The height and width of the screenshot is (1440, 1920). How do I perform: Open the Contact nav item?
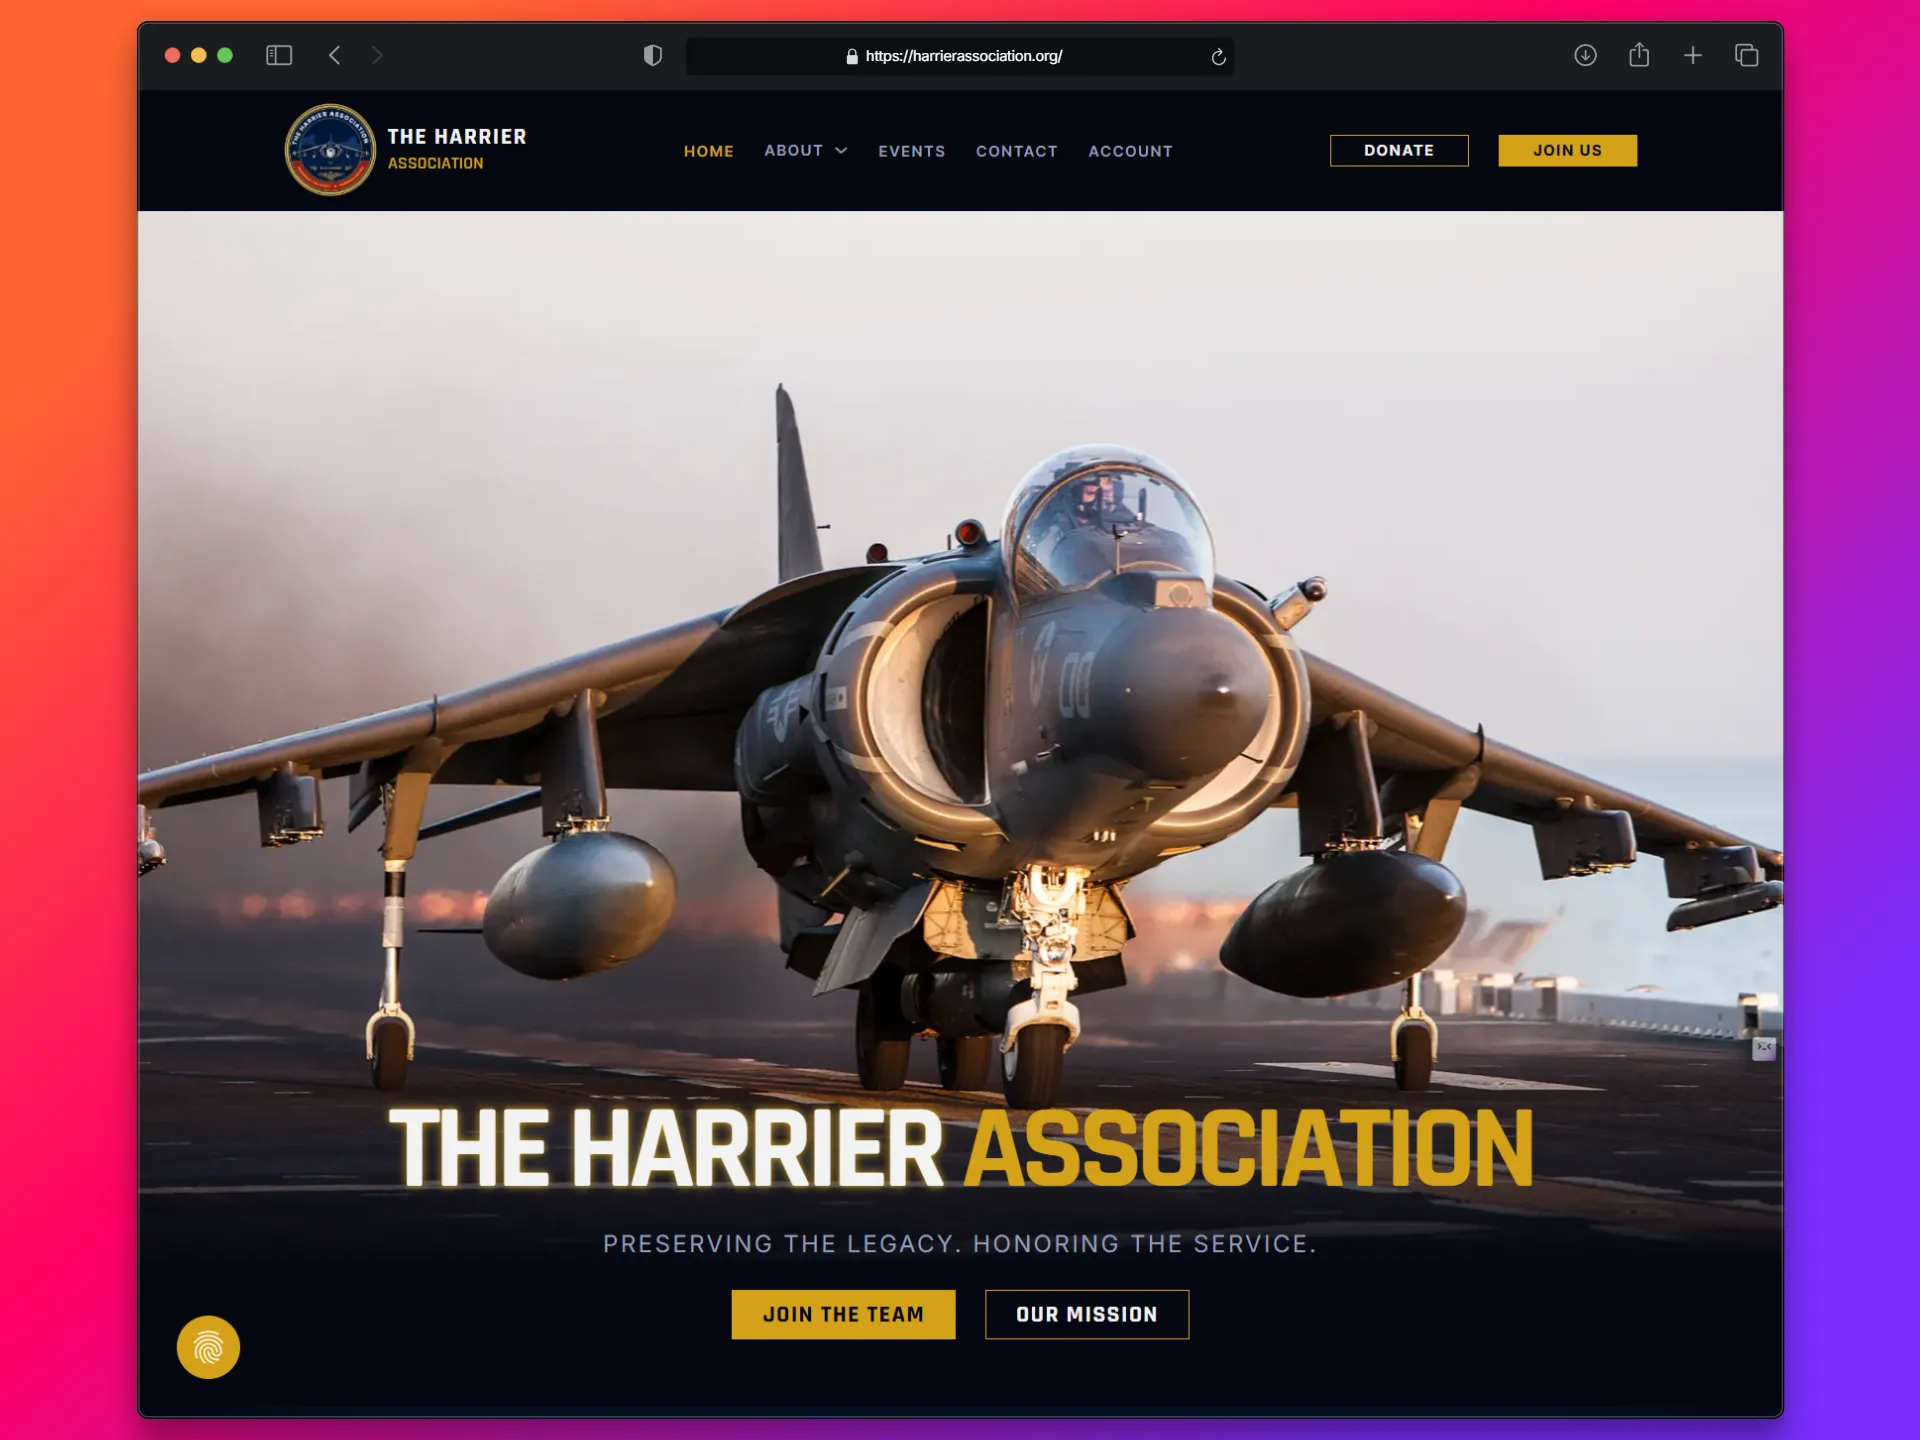(1017, 151)
